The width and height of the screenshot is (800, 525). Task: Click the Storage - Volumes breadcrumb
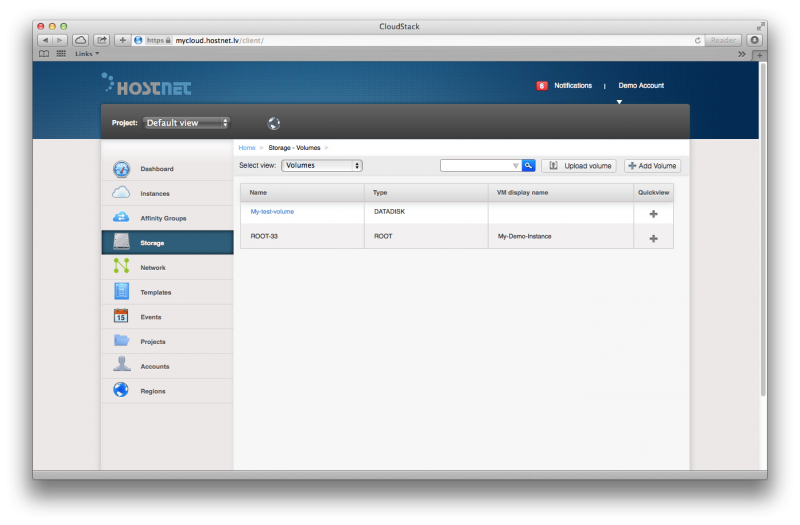coord(294,147)
